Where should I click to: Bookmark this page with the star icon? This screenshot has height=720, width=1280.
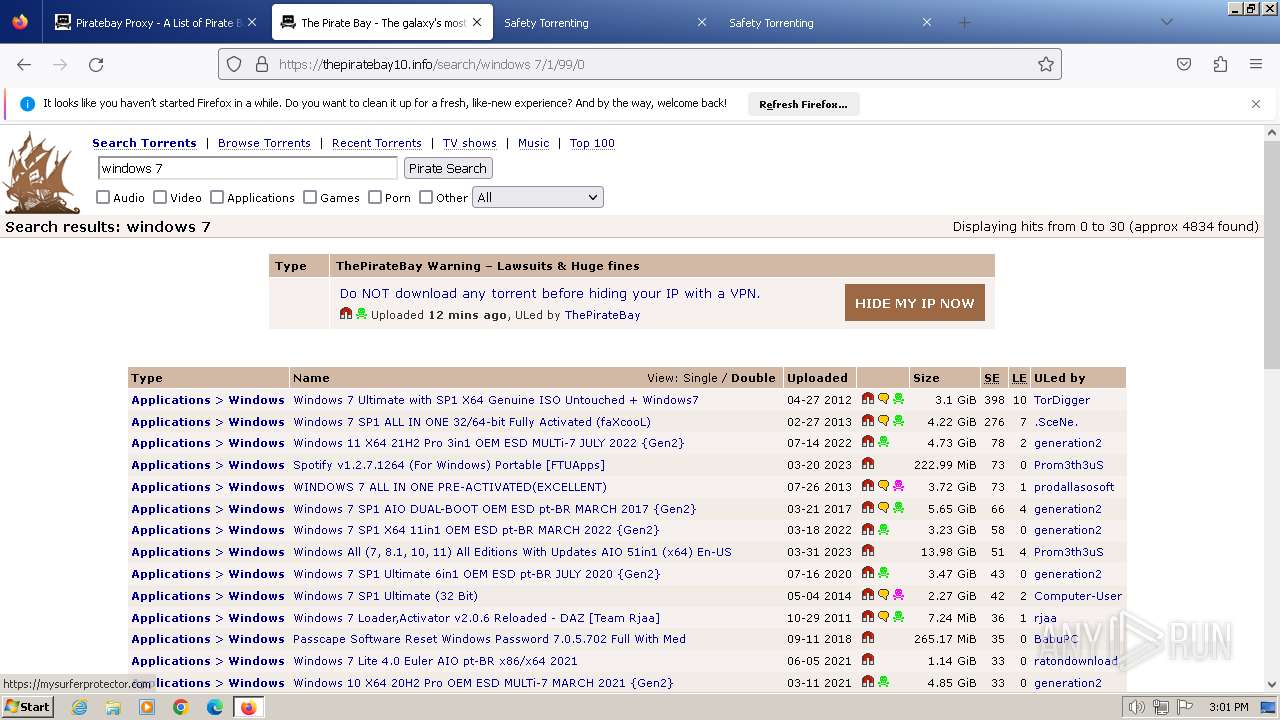click(1046, 64)
